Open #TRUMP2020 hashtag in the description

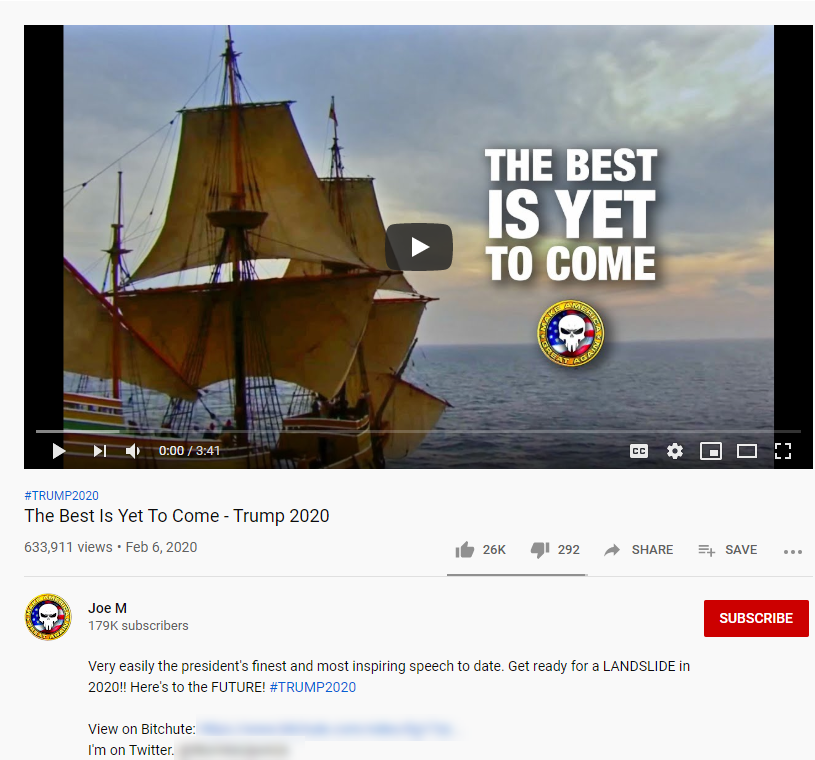(313, 687)
